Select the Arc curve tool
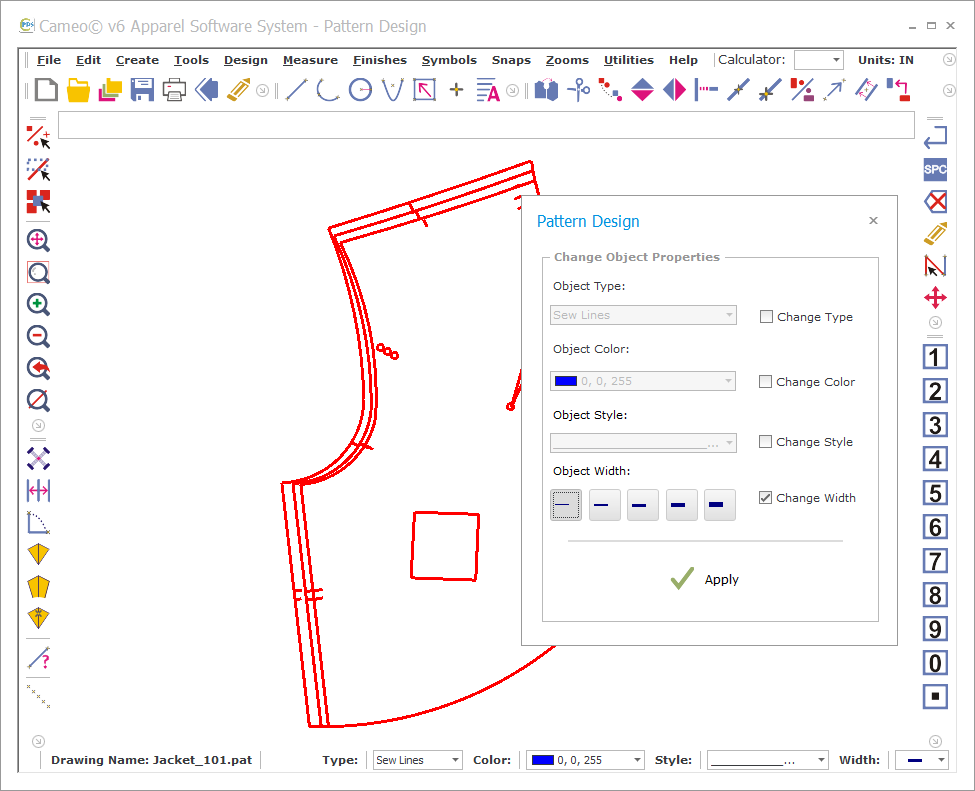The width and height of the screenshot is (975, 791). (328, 90)
